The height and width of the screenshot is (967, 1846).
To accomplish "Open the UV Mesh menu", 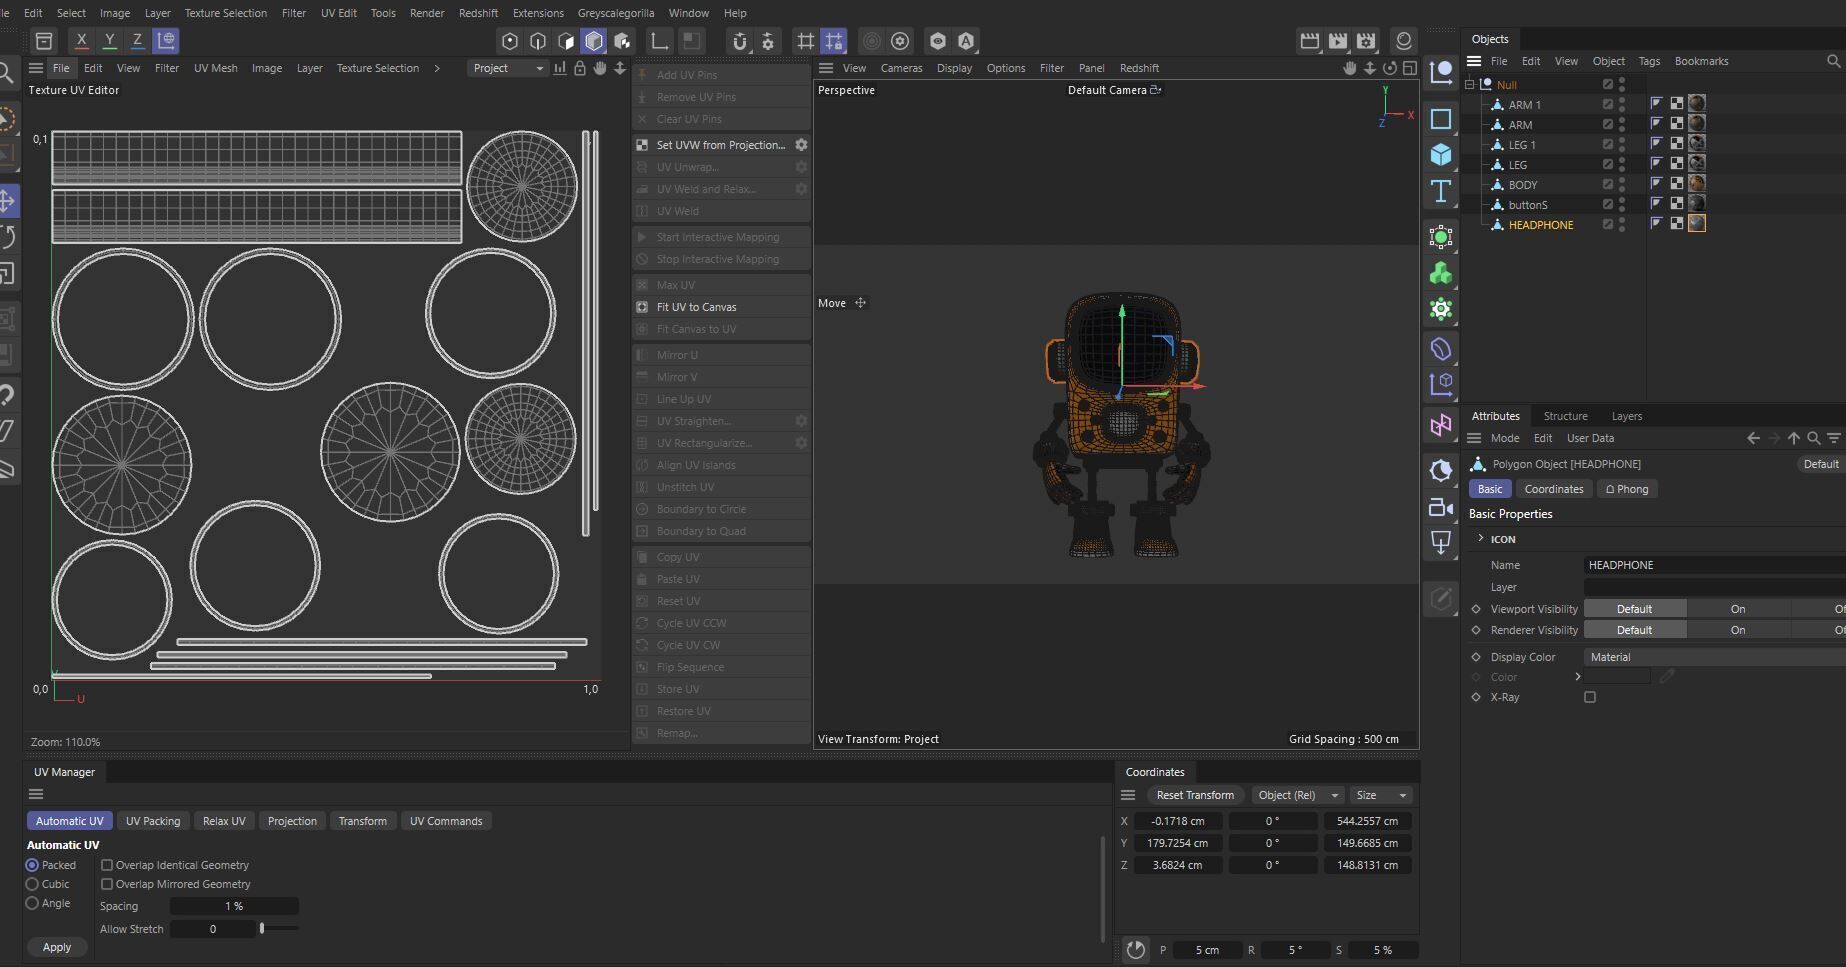I will pos(216,68).
